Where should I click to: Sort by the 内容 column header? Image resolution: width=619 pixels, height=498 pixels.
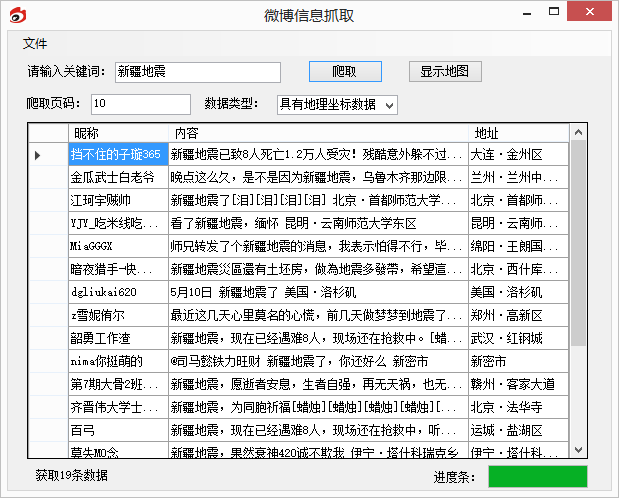point(318,133)
